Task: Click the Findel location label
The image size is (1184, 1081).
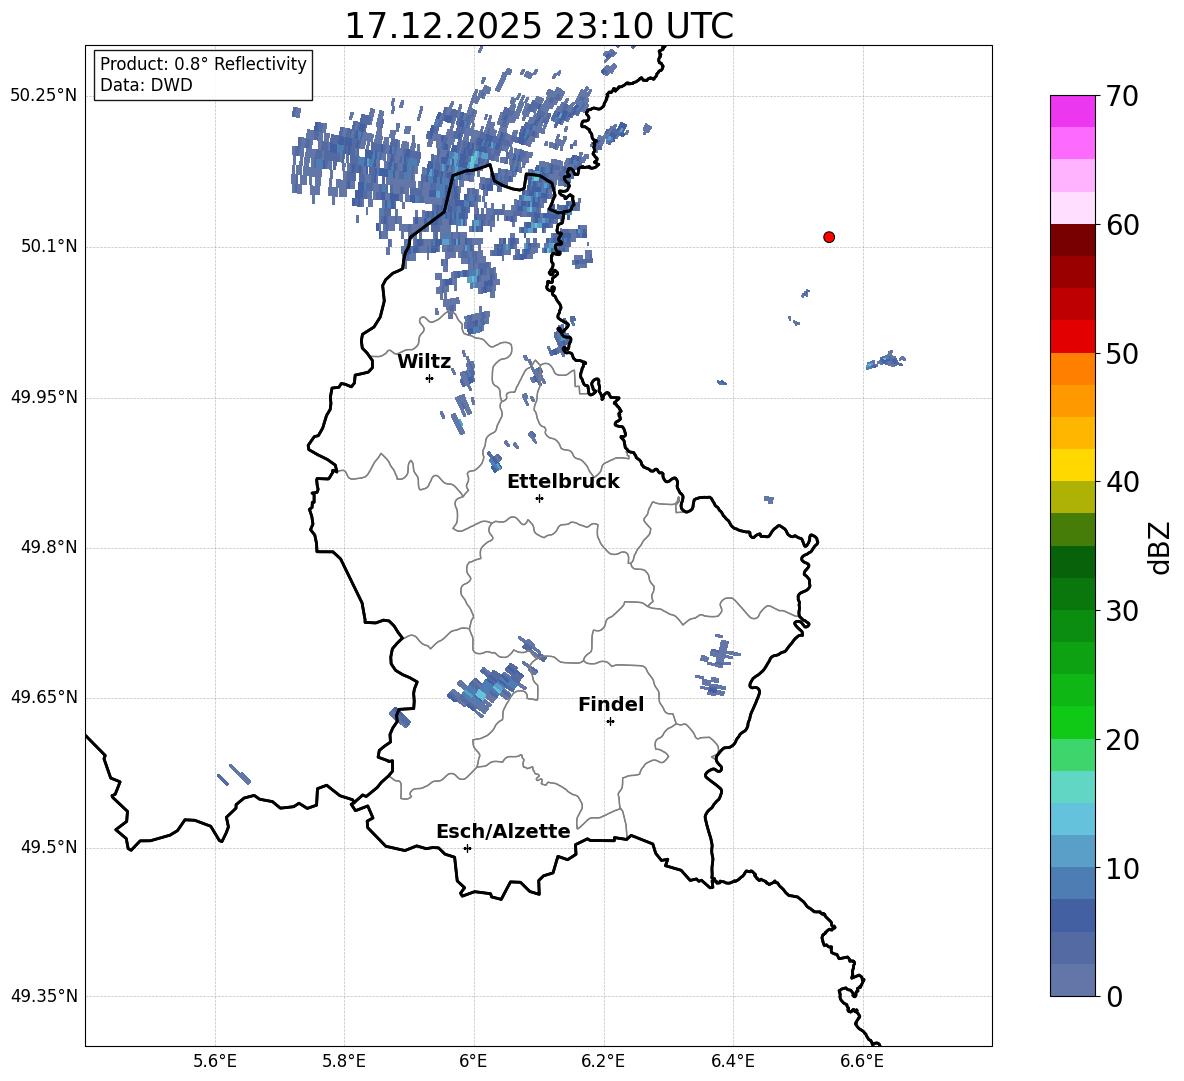Action: (611, 704)
